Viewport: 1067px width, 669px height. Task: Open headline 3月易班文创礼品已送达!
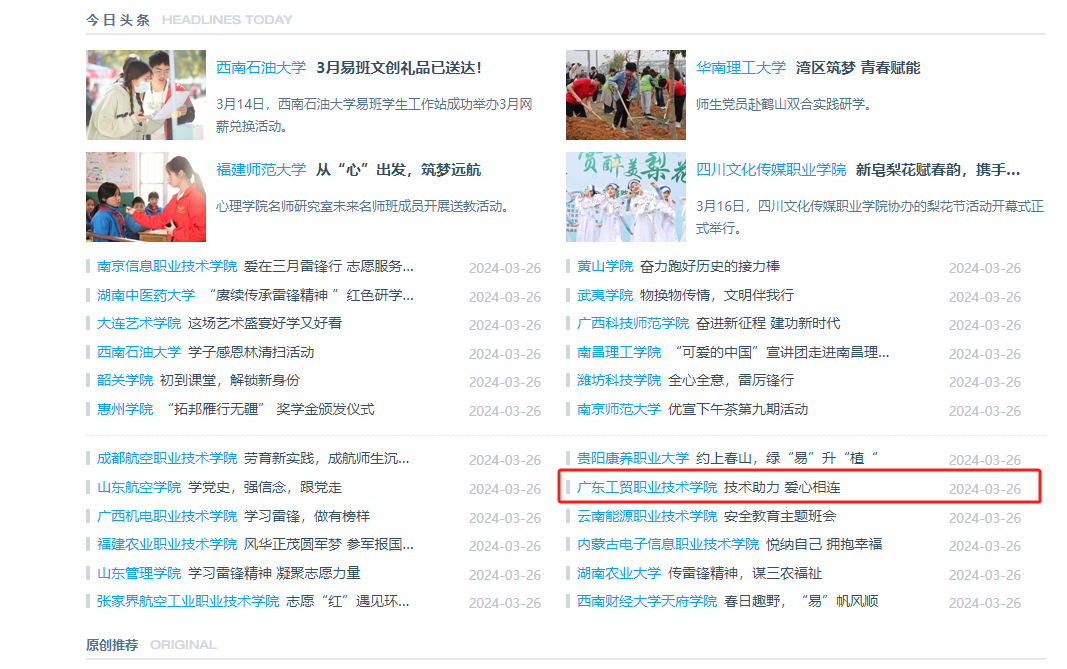[x=399, y=68]
